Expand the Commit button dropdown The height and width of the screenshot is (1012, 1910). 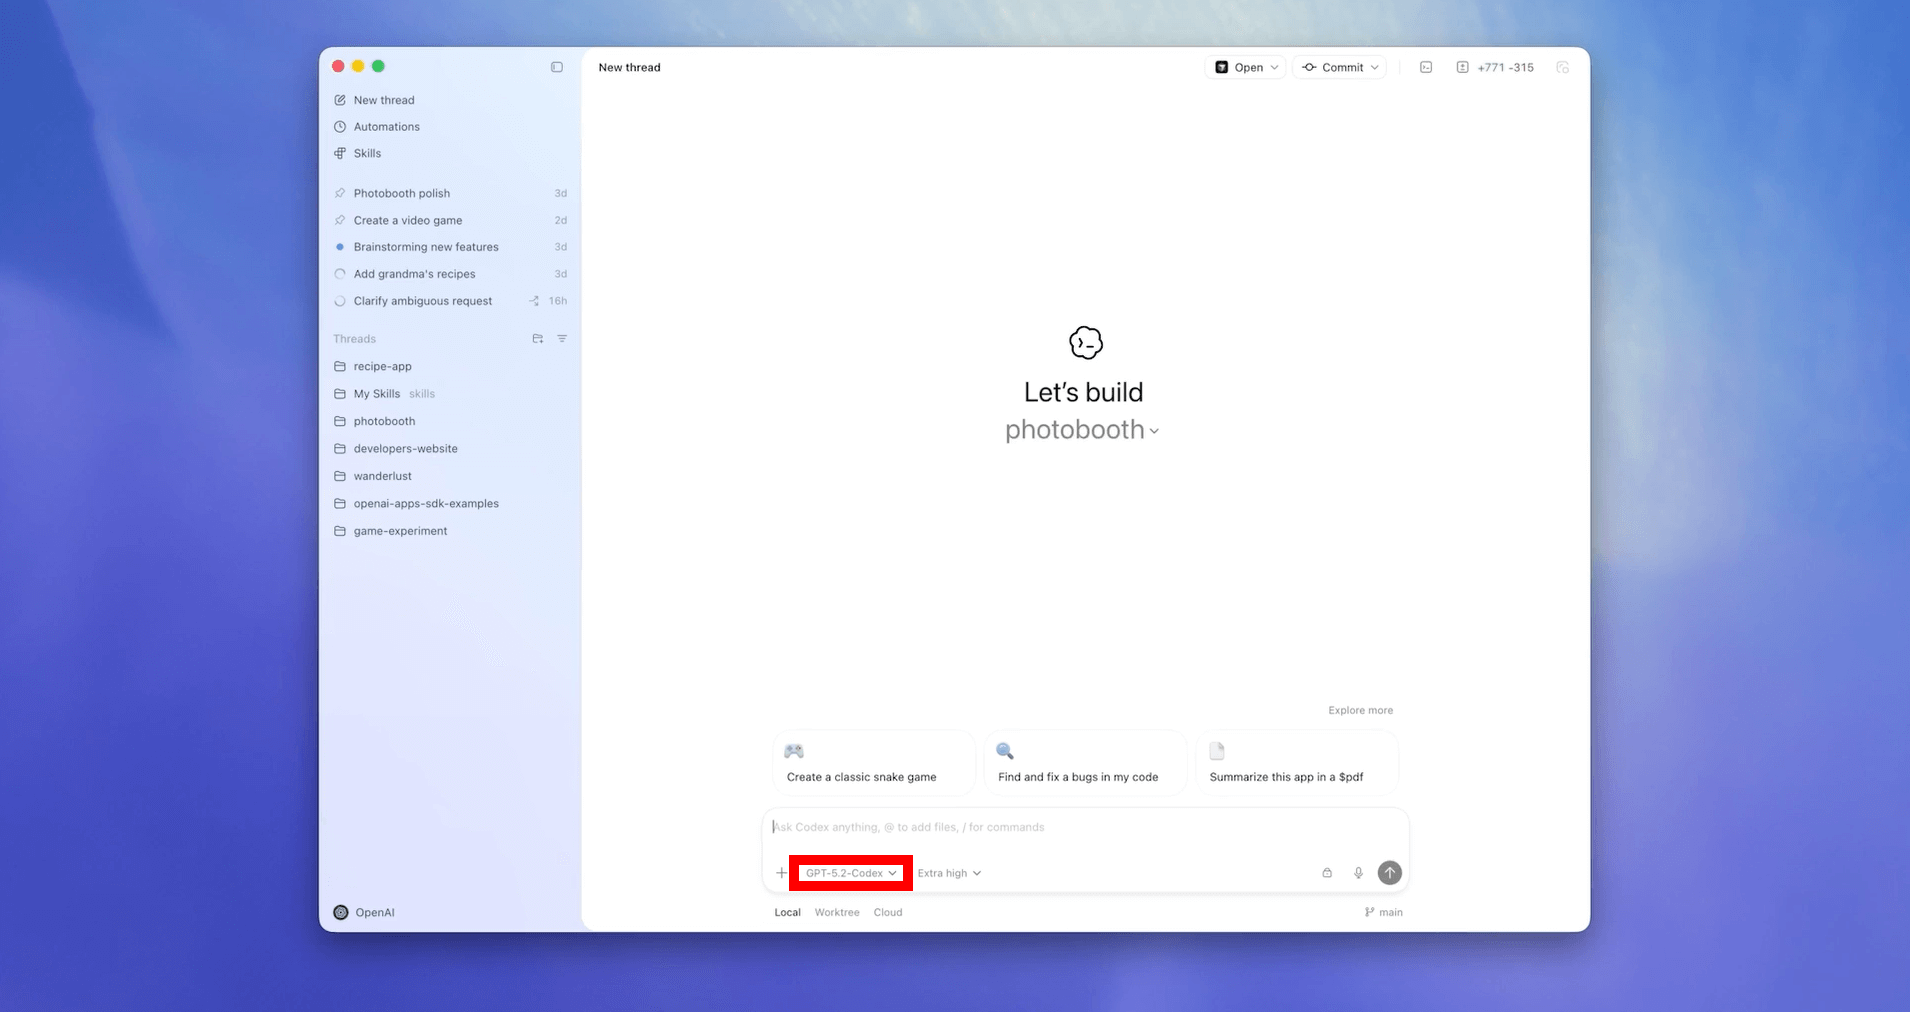point(1375,67)
